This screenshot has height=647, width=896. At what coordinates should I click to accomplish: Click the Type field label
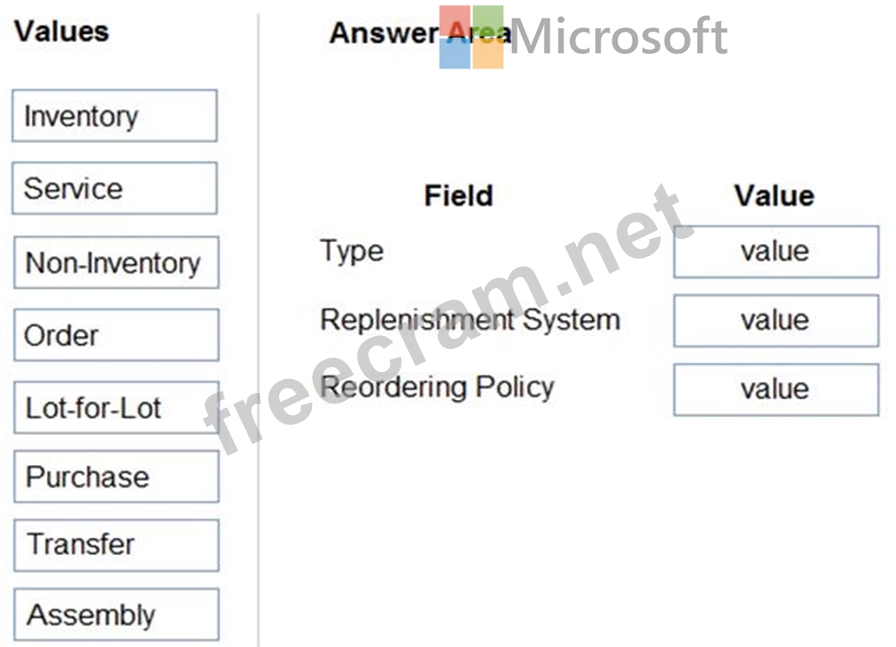point(351,250)
